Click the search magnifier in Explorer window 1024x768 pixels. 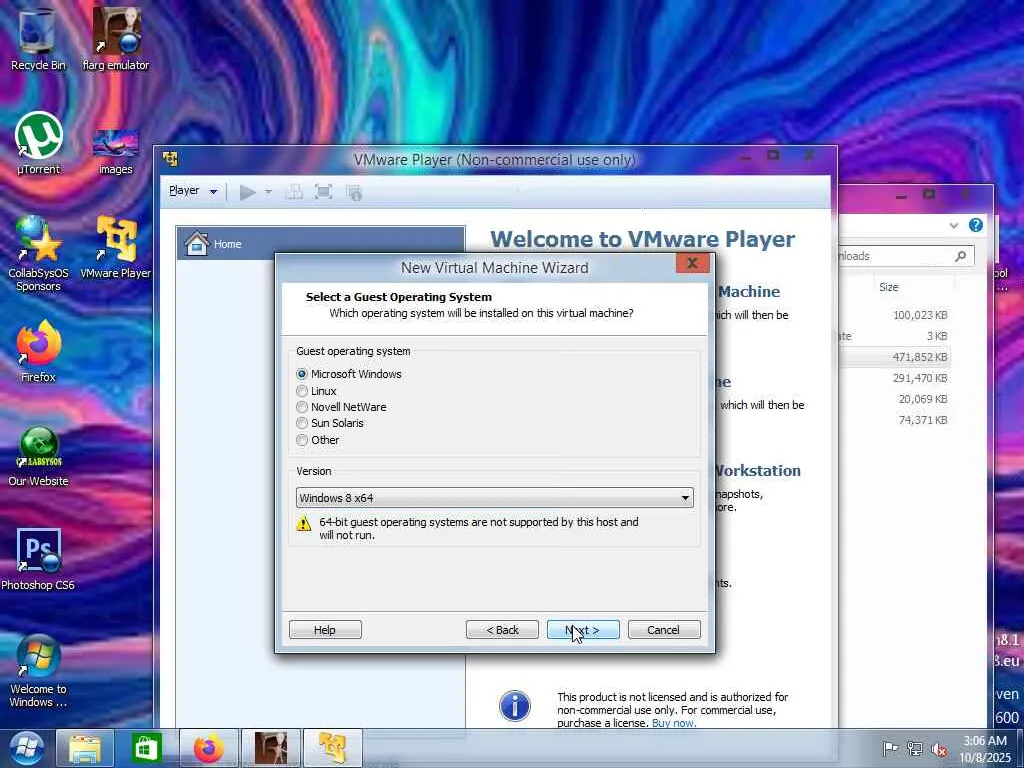pos(960,256)
